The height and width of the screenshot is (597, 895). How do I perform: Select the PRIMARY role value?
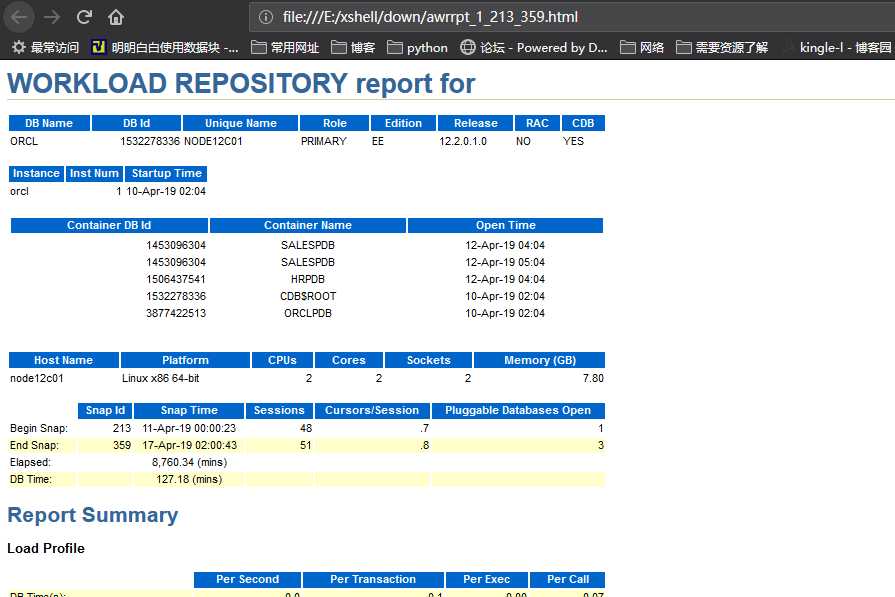(x=324, y=141)
